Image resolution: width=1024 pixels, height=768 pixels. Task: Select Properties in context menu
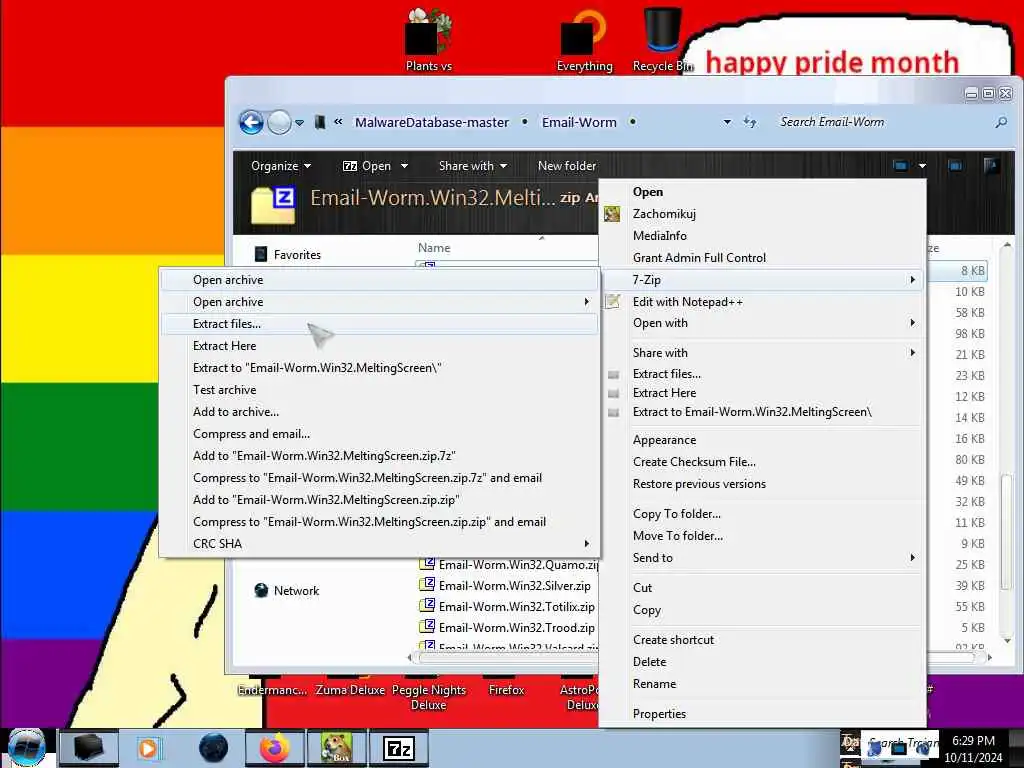(762, 714)
